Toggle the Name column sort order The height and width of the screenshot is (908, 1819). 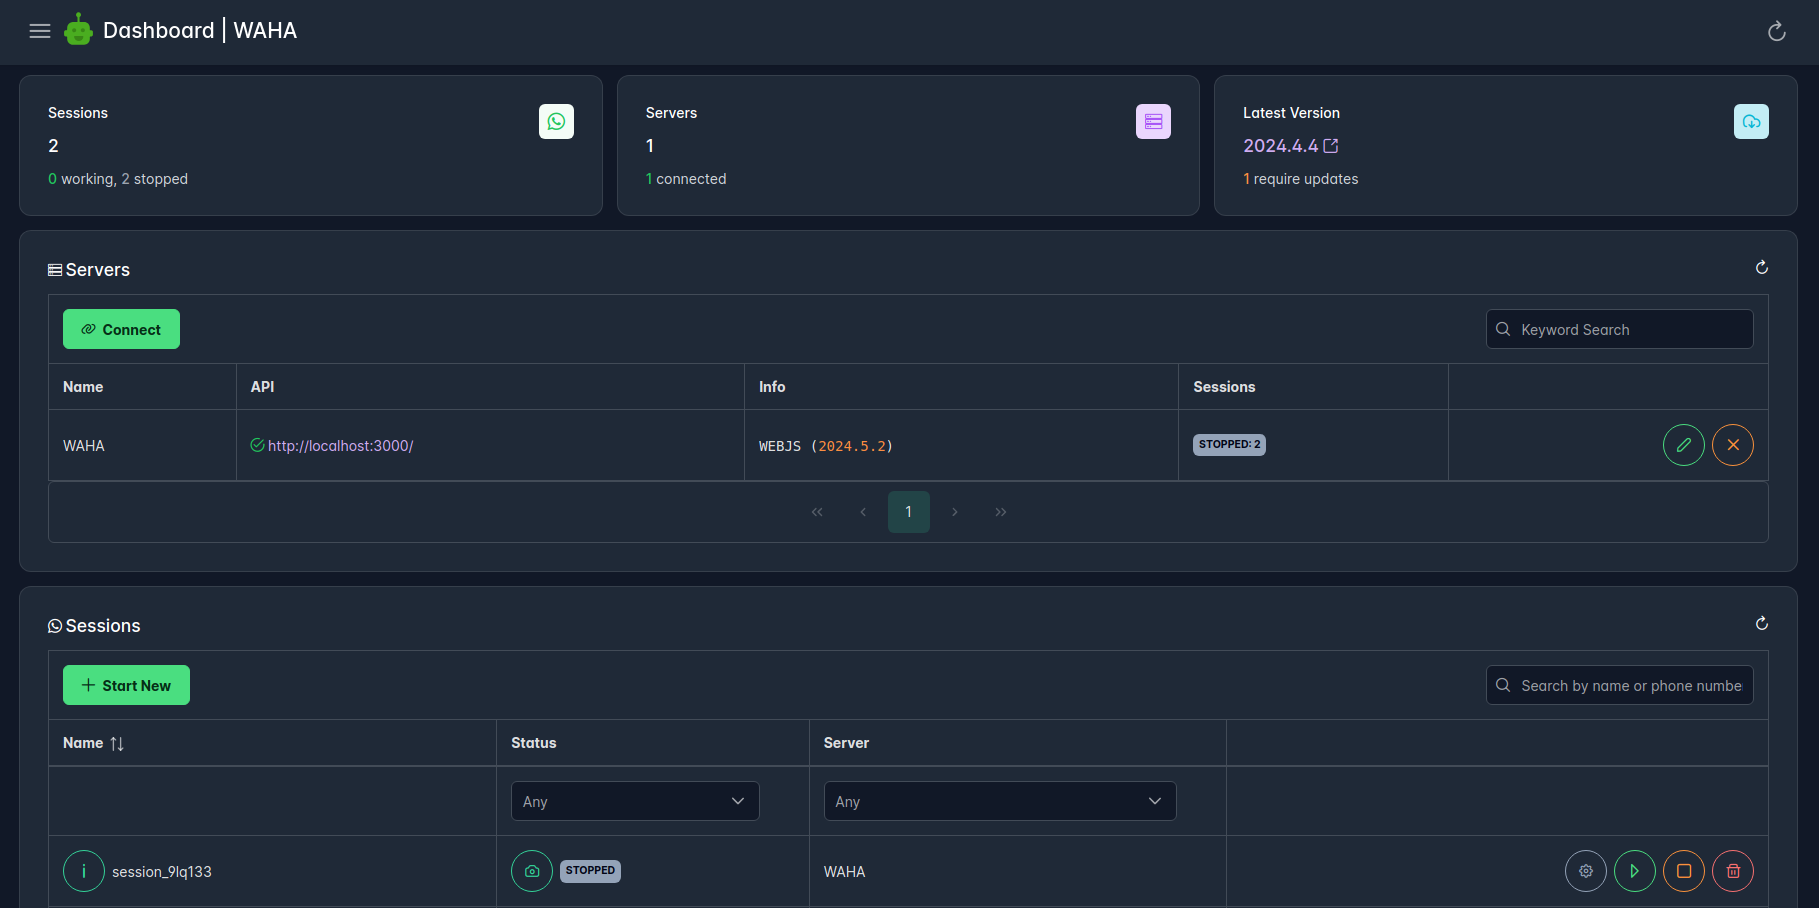[x=117, y=743]
